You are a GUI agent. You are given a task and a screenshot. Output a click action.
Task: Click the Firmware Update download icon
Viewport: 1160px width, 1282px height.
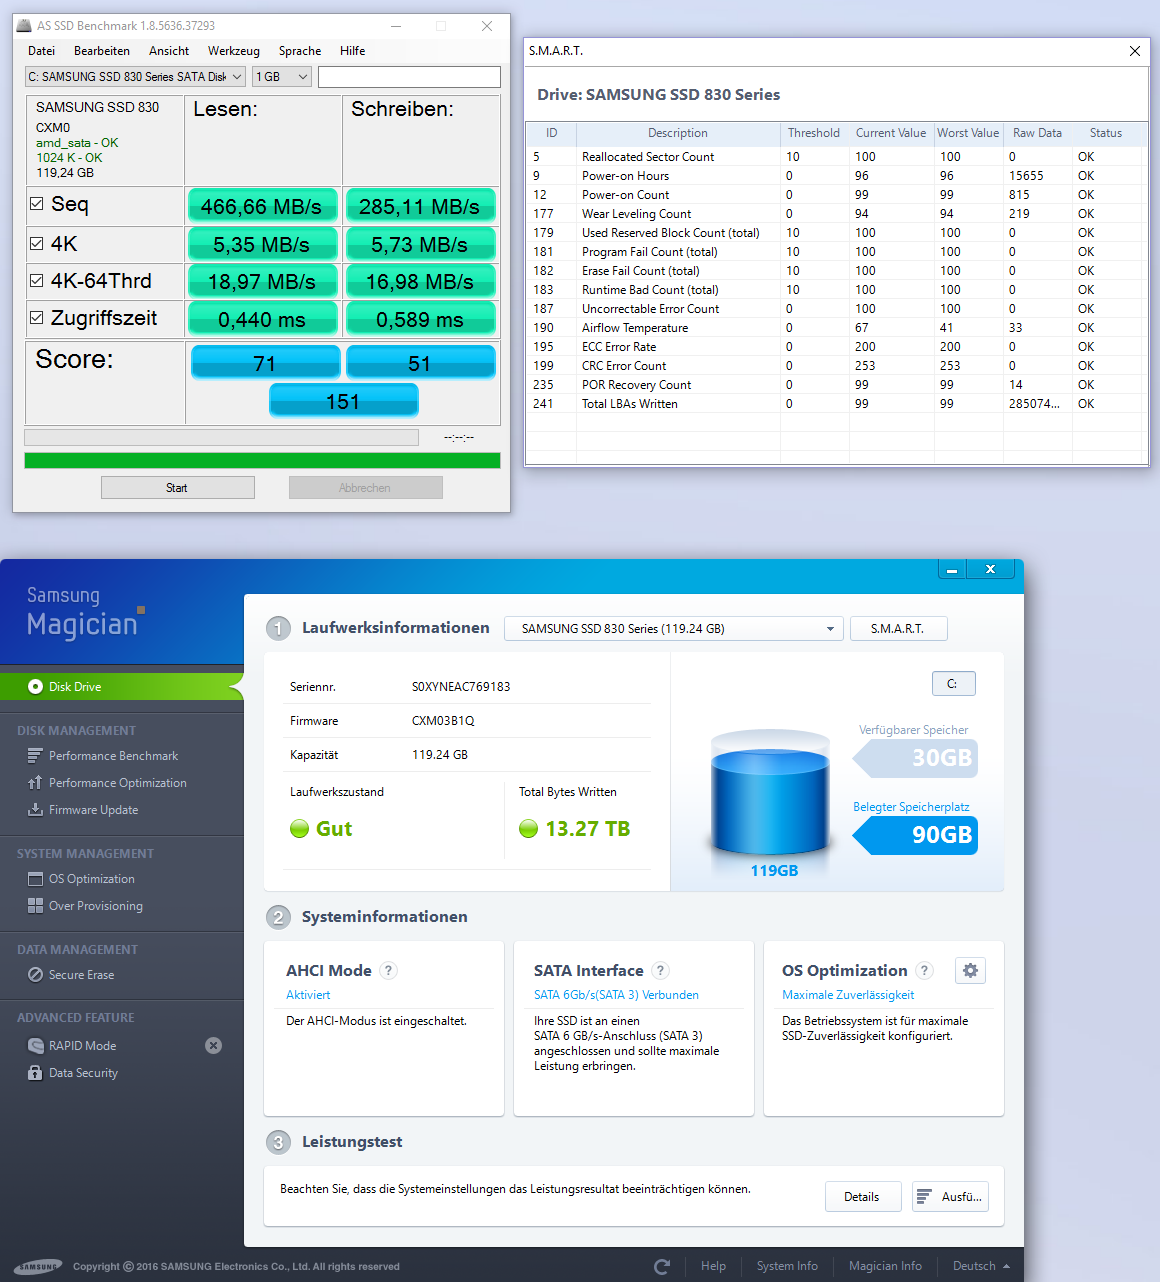tap(35, 810)
